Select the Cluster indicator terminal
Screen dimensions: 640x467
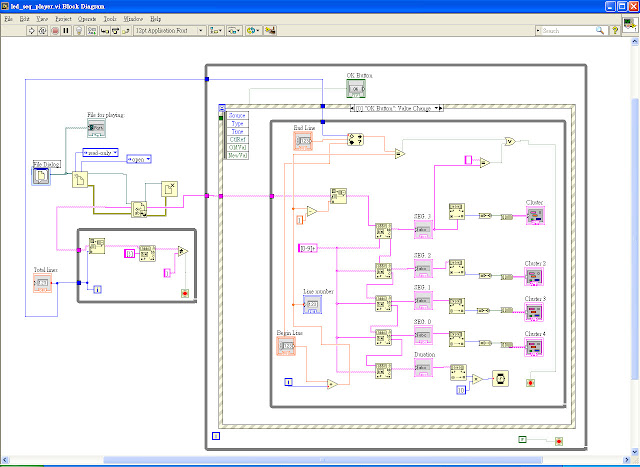tap(536, 216)
